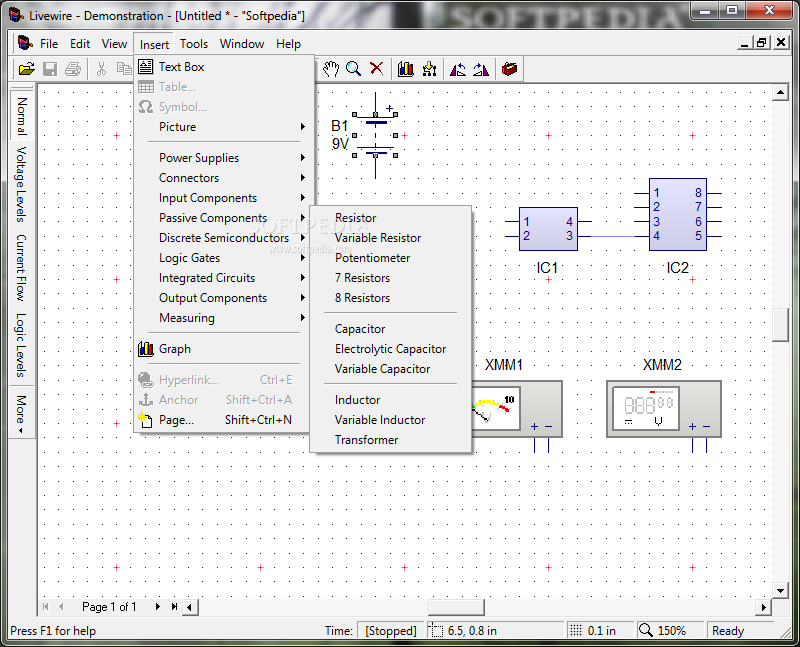Insert a Transformer
Viewport: 800px width, 647px height.
[390, 439]
